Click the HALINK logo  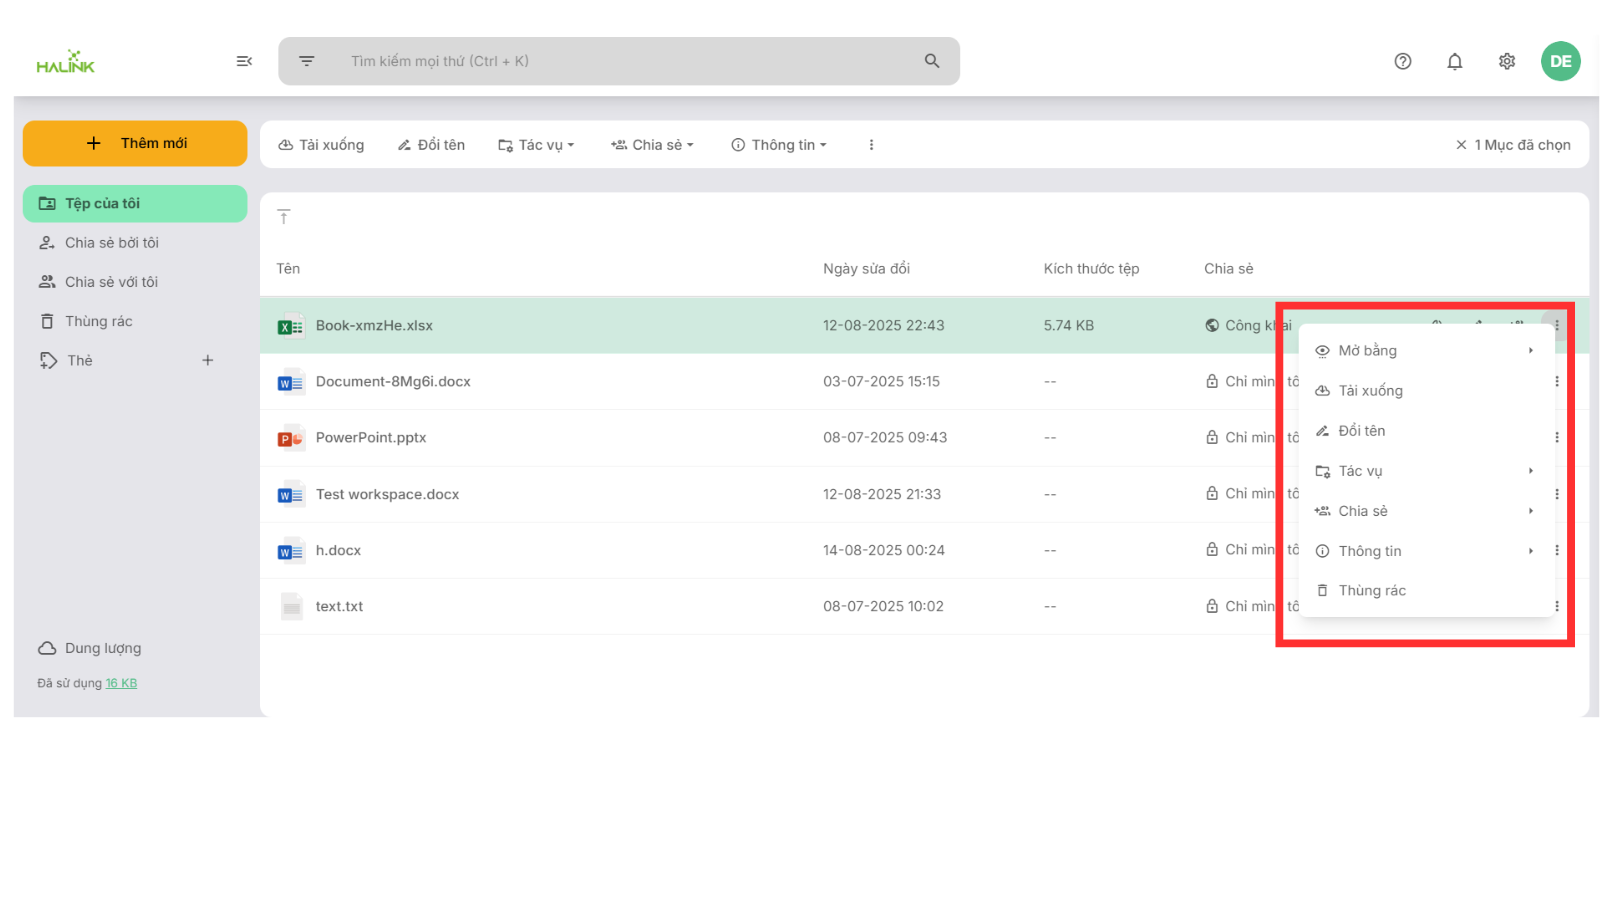pos(66,62)
